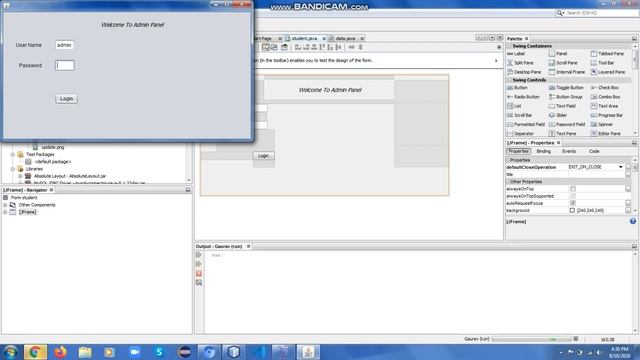This screenshot has width=640, height=360.
Task: Select Combo Box in the Palette
Action: [x=605, y=97]
